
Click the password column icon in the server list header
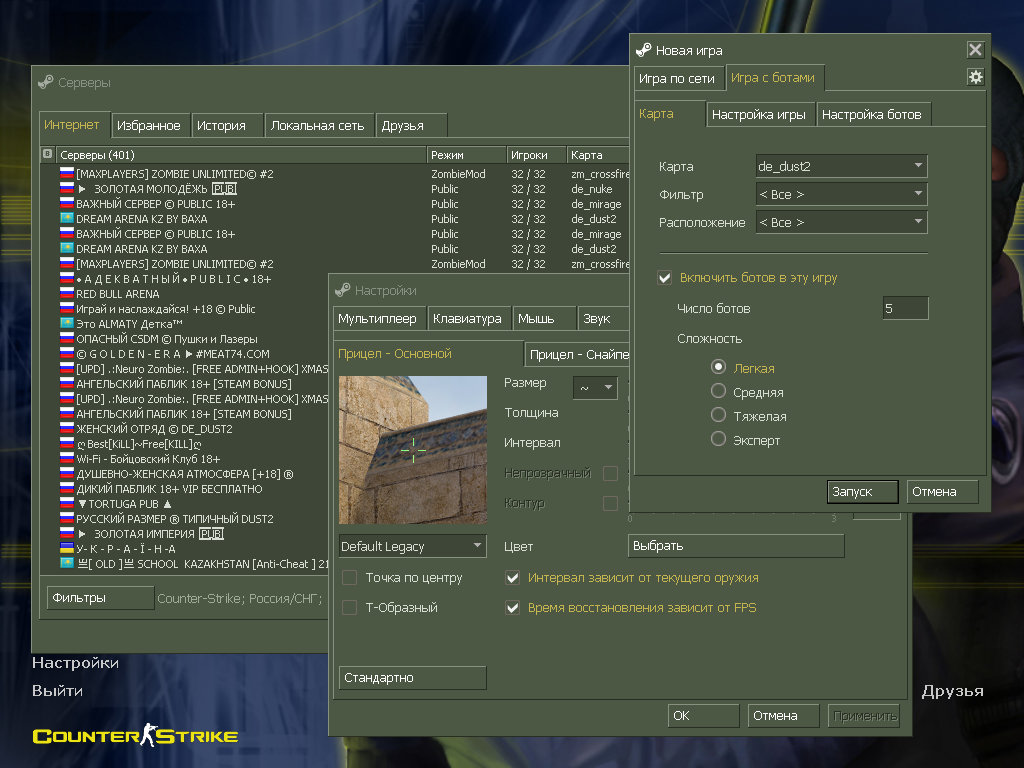[47, 154]
